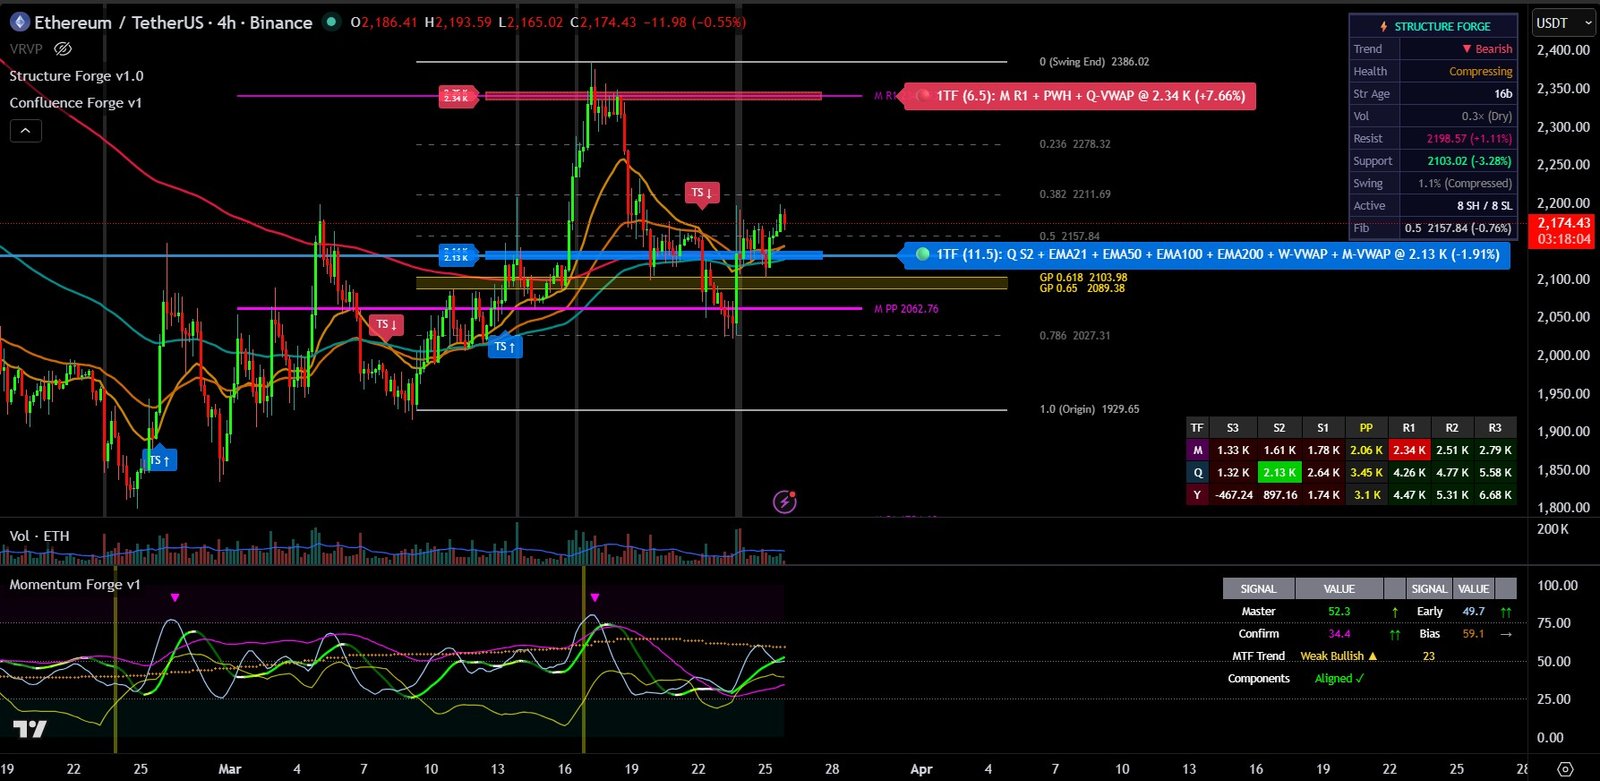Click the Resist value 2198.57 (+1.11%)

point(1469,139)
